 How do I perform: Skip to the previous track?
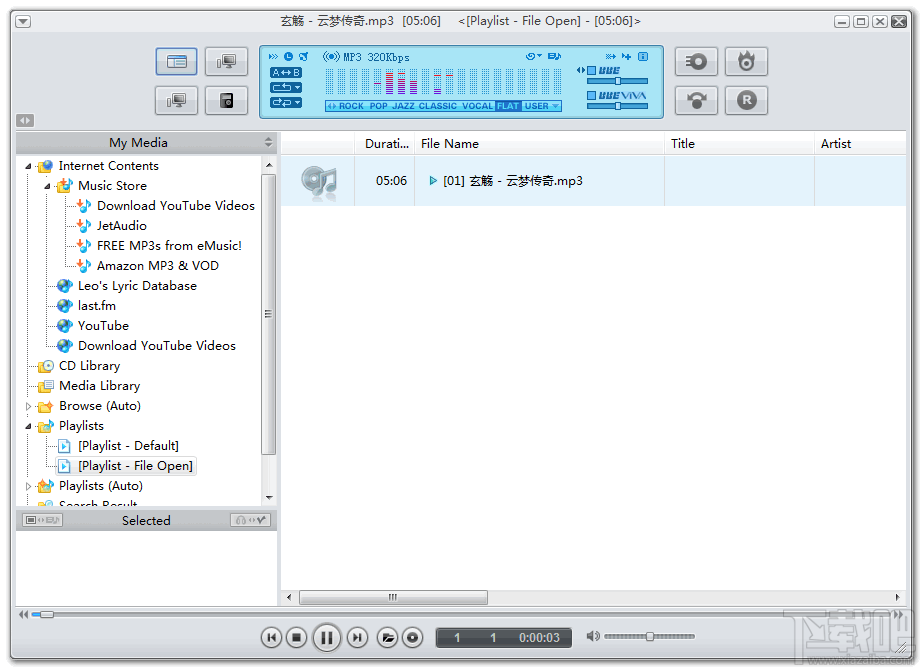coord(271,637)
